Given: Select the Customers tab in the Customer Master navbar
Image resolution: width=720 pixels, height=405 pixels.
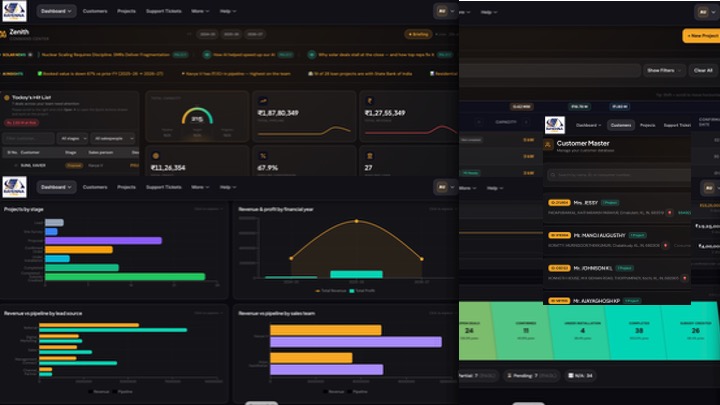Looking at the screenshot, I should coord(621,125).
